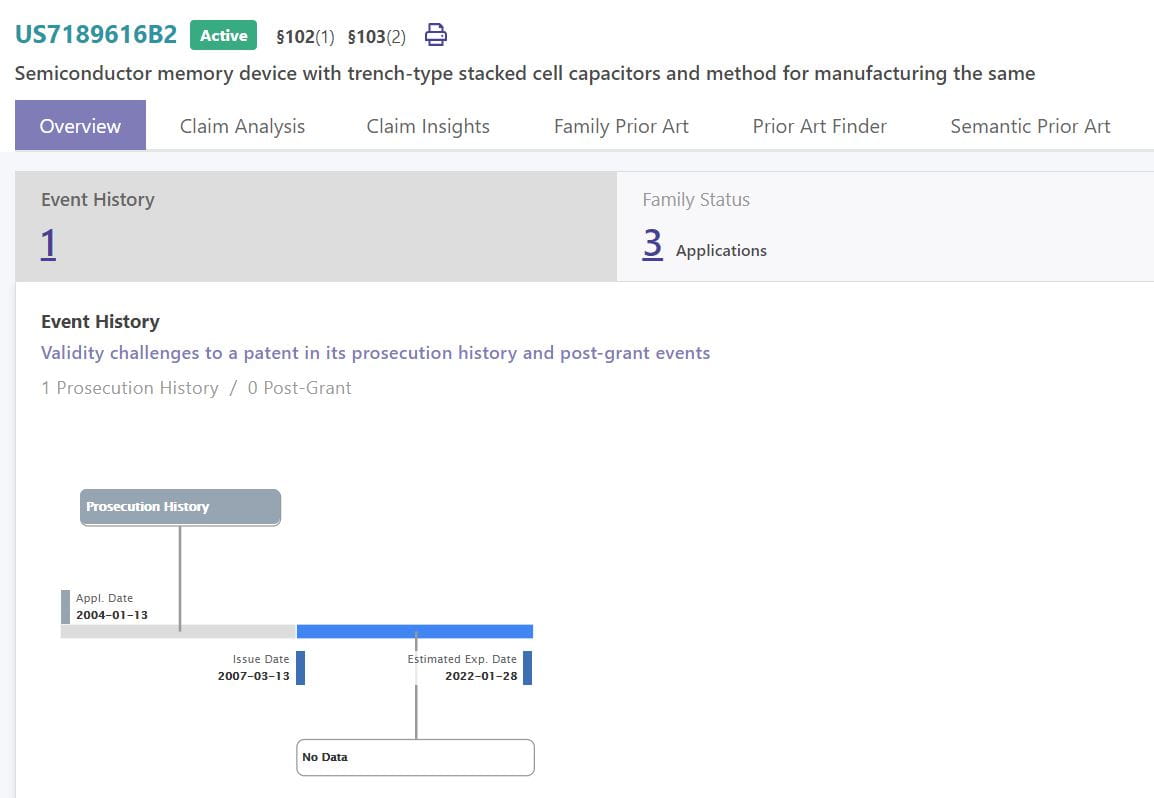Click the No Data post-grant box

pos(415,758)
